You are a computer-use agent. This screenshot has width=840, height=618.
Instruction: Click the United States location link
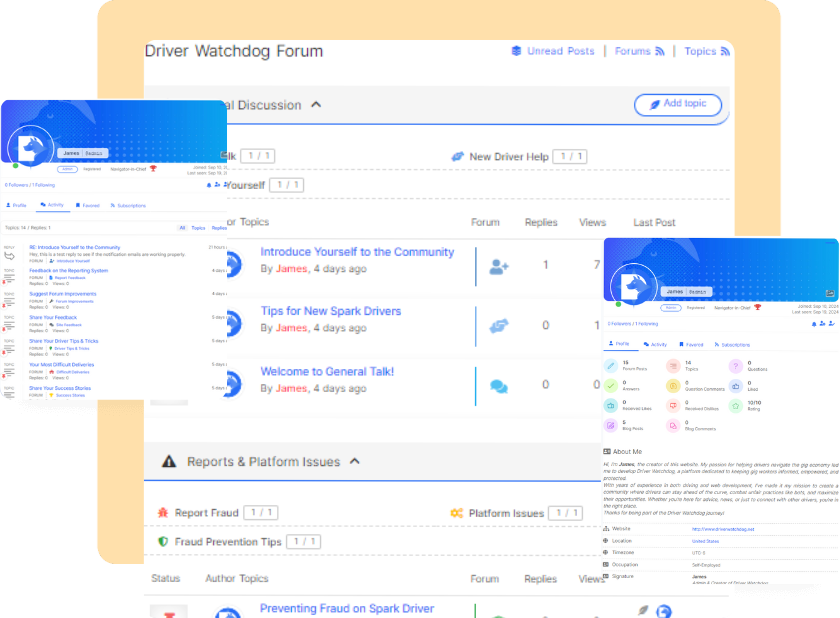coord(705,541)
